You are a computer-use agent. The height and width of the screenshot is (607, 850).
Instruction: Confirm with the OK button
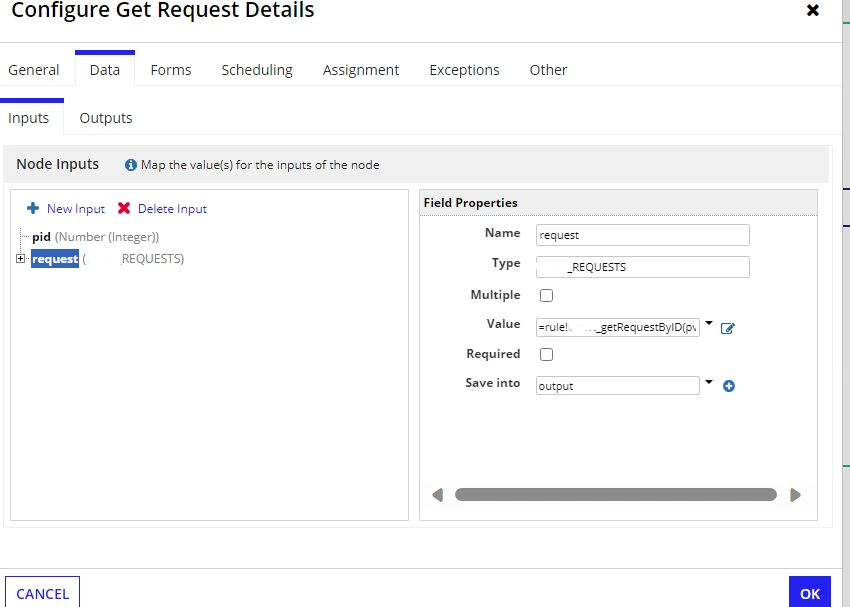click(810, 592)
